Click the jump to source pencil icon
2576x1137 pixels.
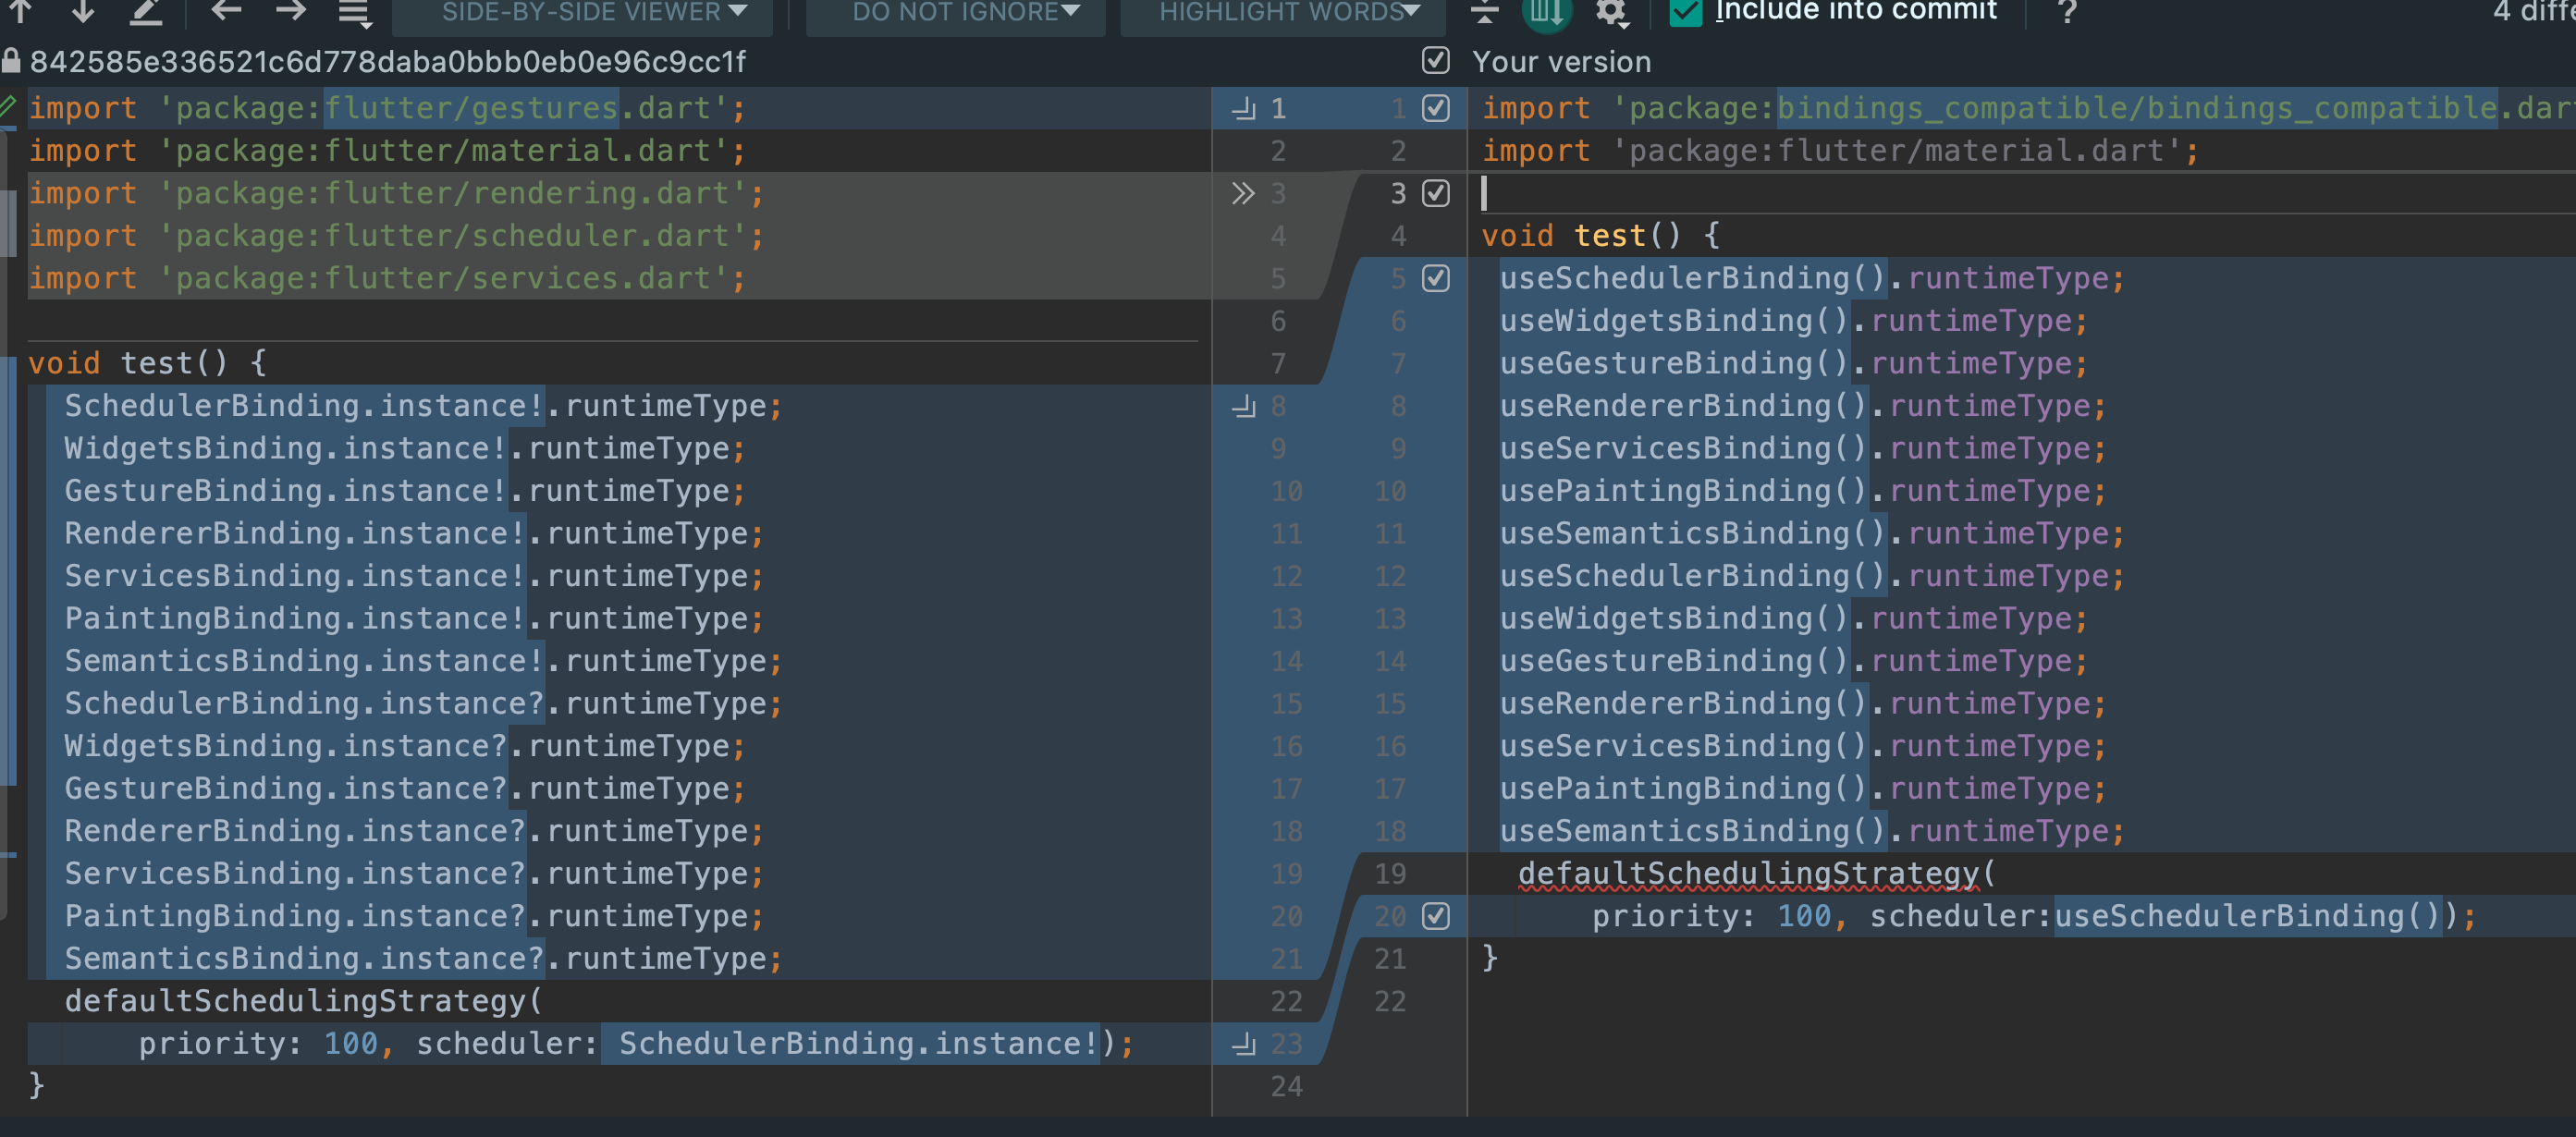click(x=146, y=10)
